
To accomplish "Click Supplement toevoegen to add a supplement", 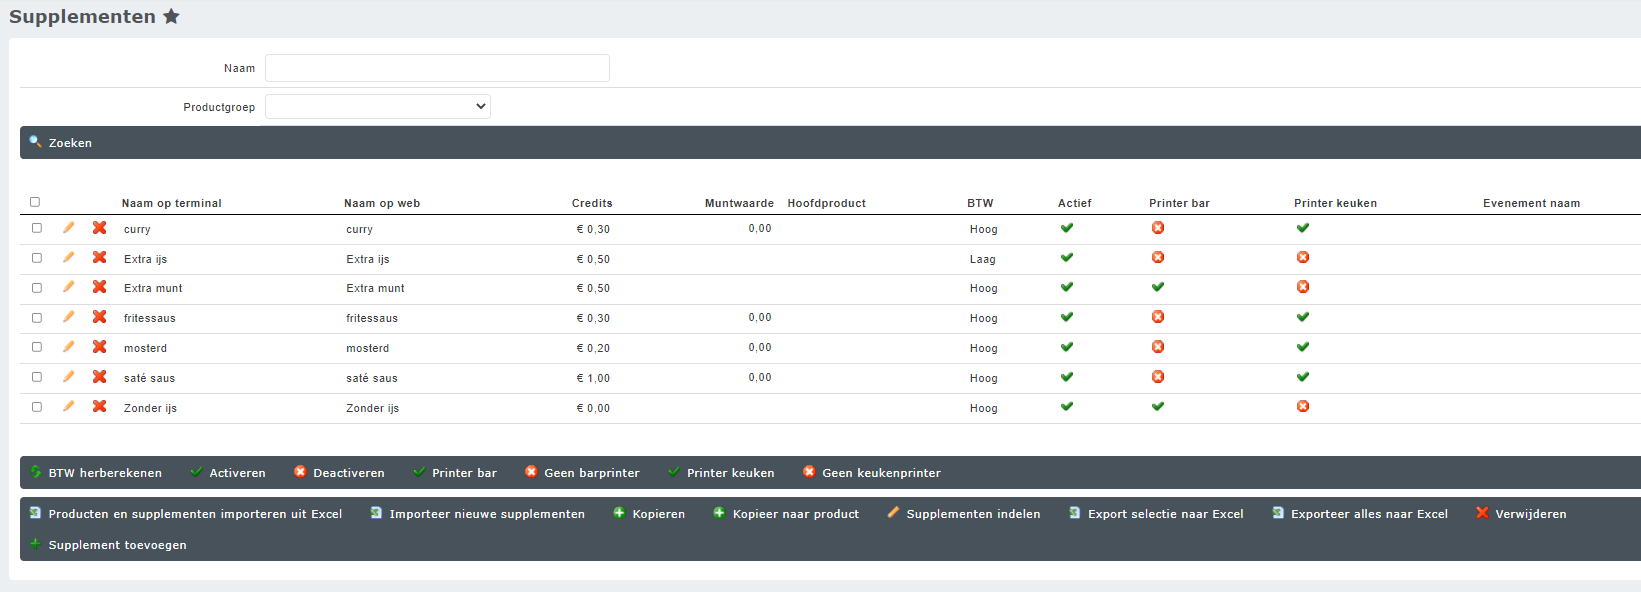I will pos(117,545).
